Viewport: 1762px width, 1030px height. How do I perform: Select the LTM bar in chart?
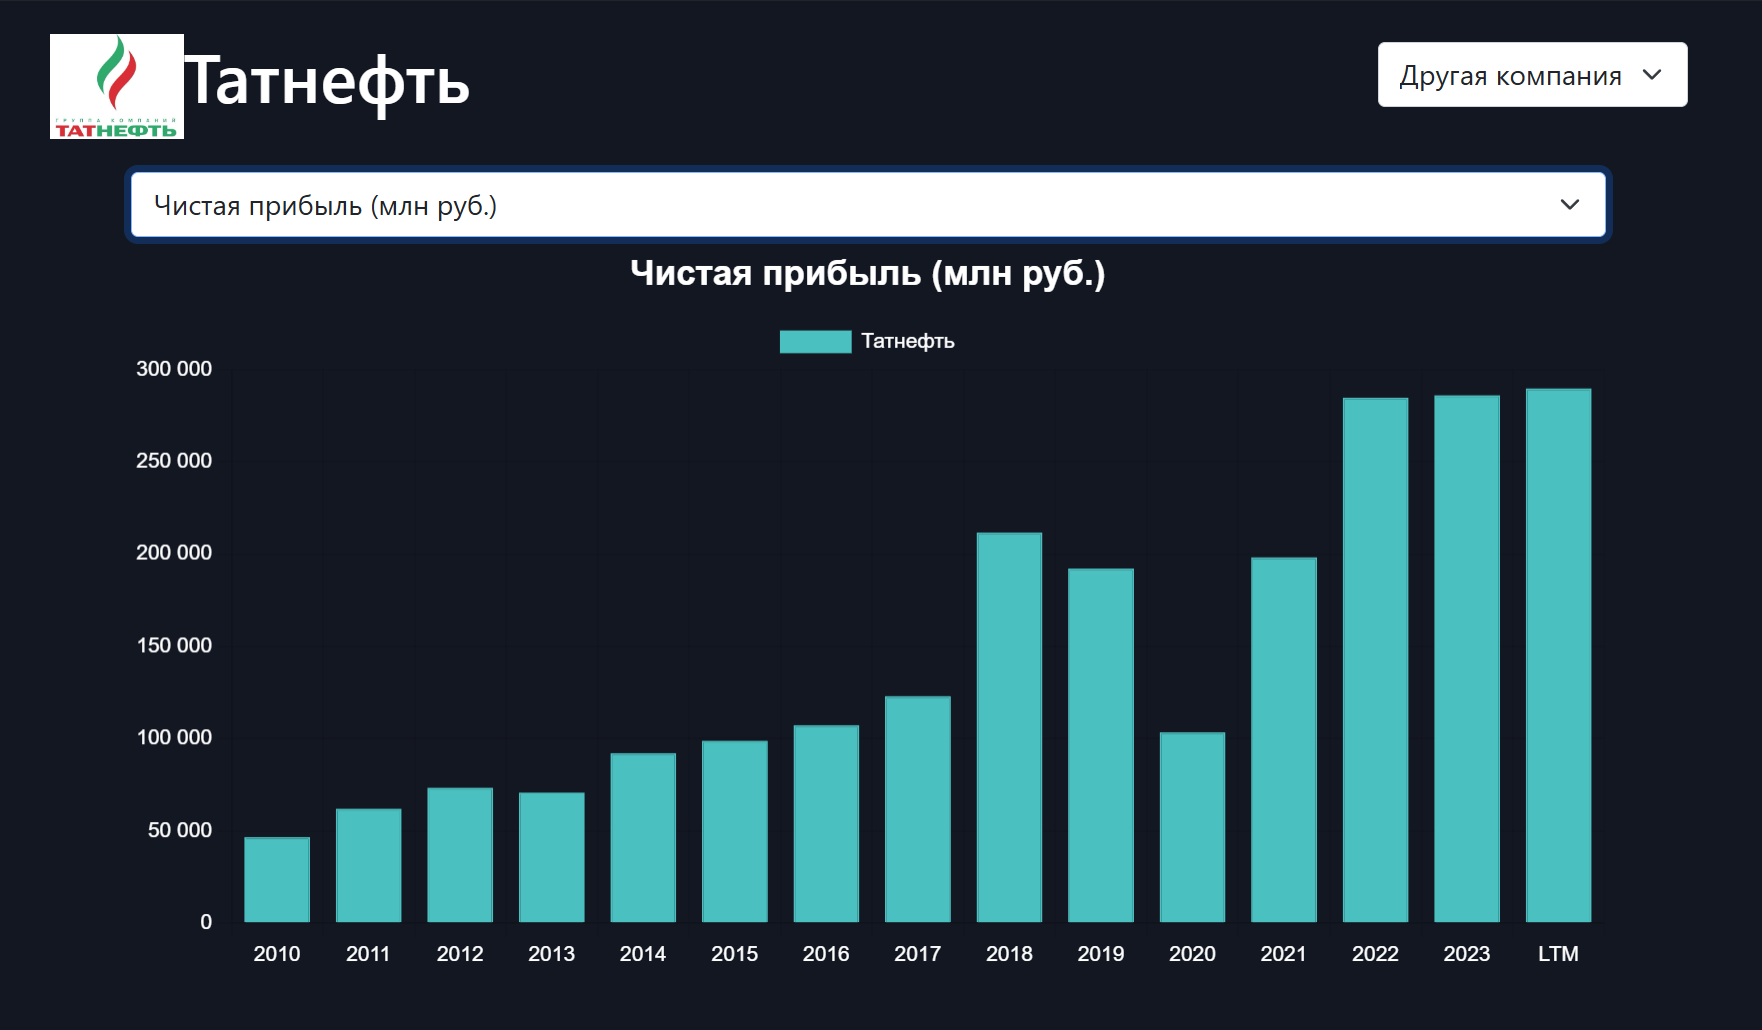(x=1558, y=655)
